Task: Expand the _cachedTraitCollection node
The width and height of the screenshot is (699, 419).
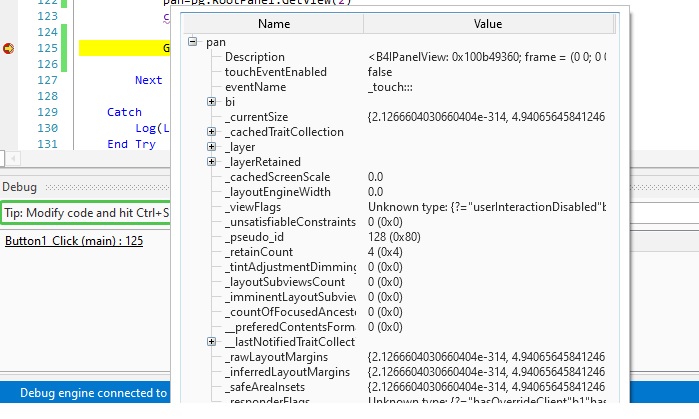Action: click(211, 132)
